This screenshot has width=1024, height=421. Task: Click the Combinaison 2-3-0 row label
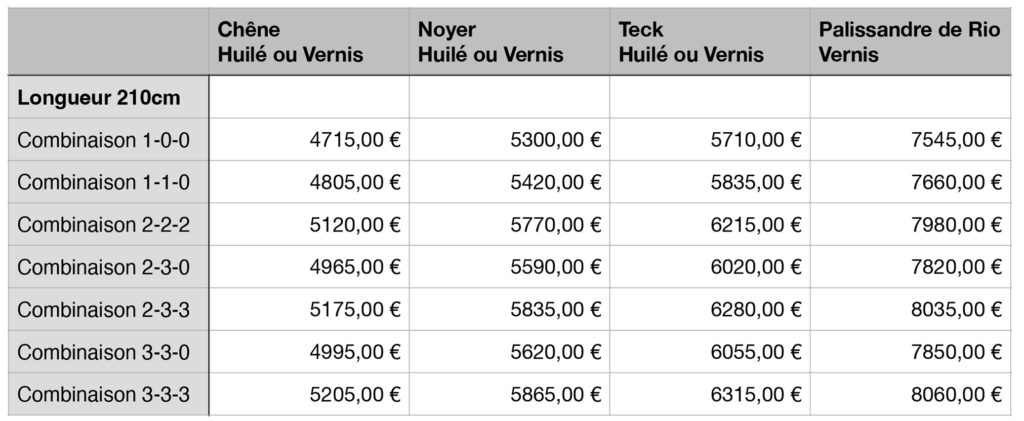pyautogui.click(x=103, y=267)
